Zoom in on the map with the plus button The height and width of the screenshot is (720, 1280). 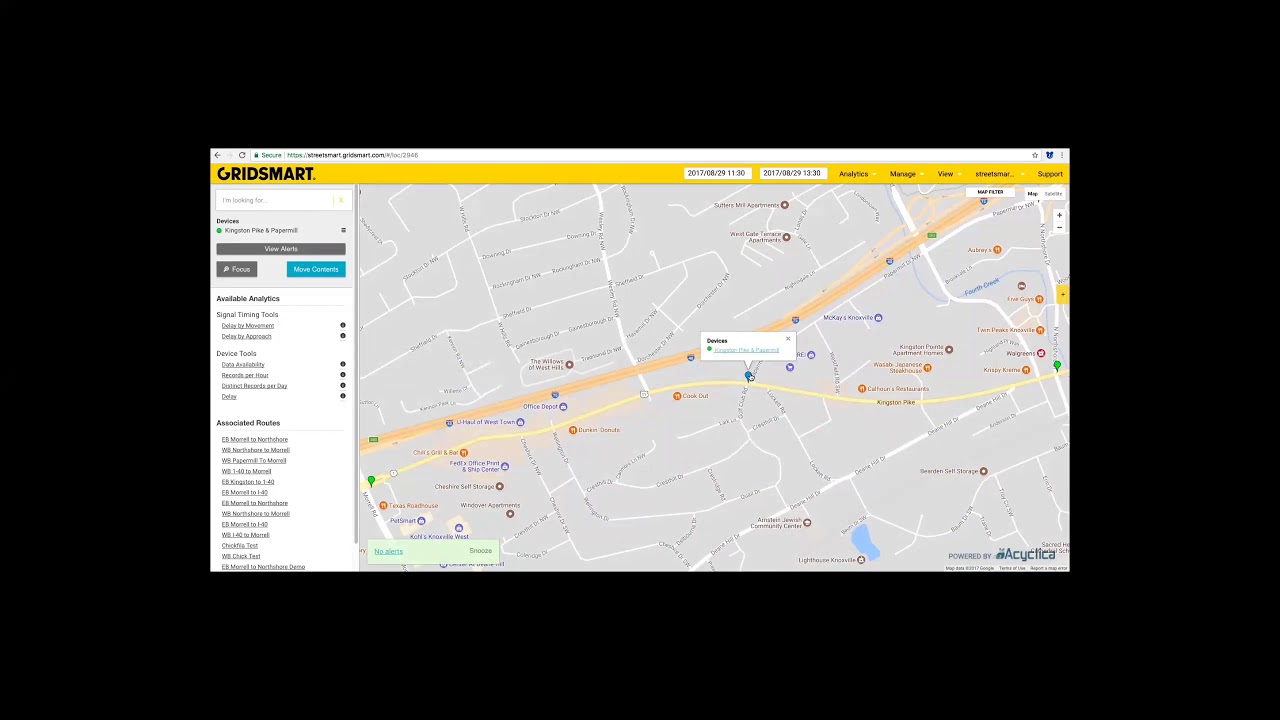coord(1059,215)
